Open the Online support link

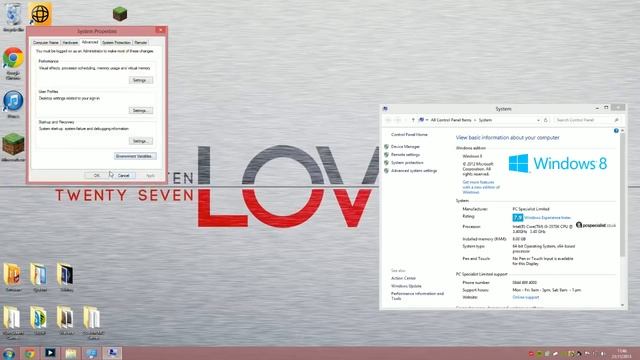pos(526,297)
